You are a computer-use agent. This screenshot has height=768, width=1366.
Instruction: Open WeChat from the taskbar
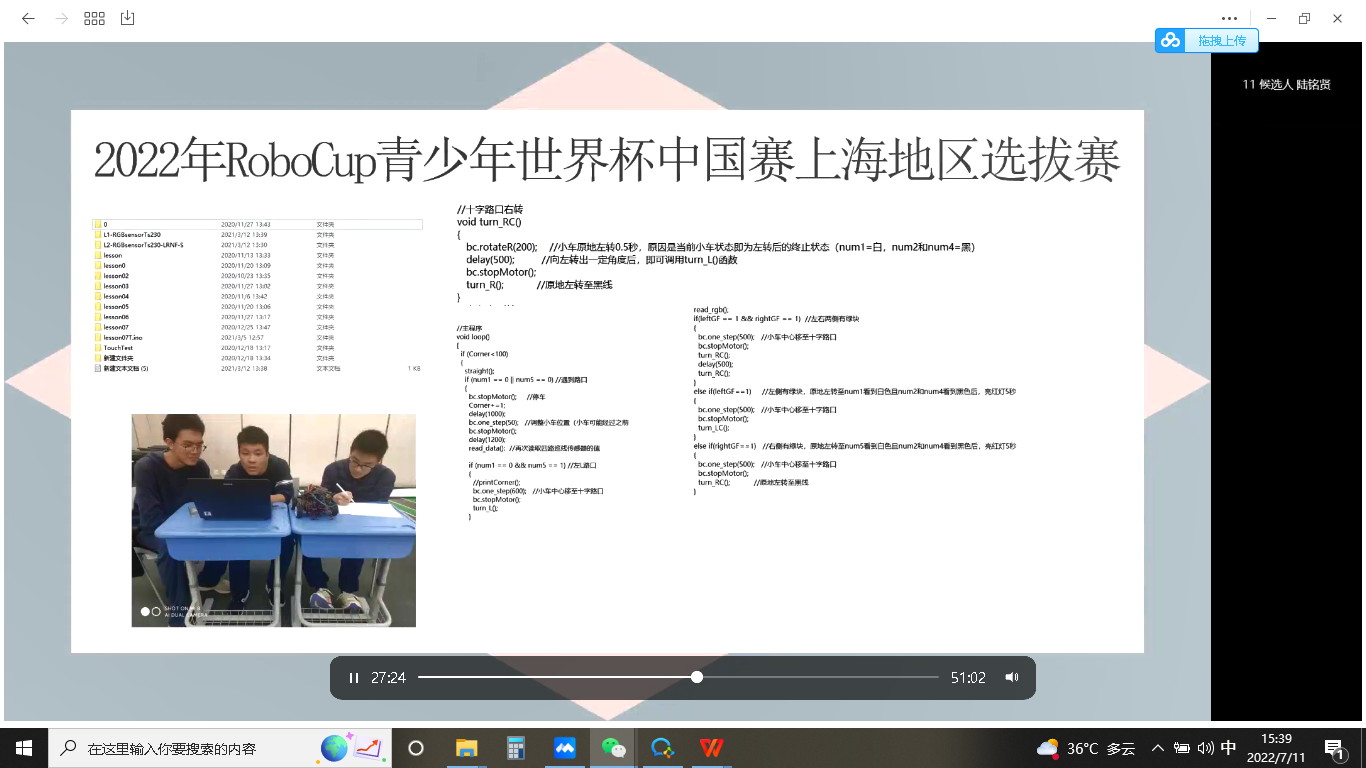click(613, 748)
